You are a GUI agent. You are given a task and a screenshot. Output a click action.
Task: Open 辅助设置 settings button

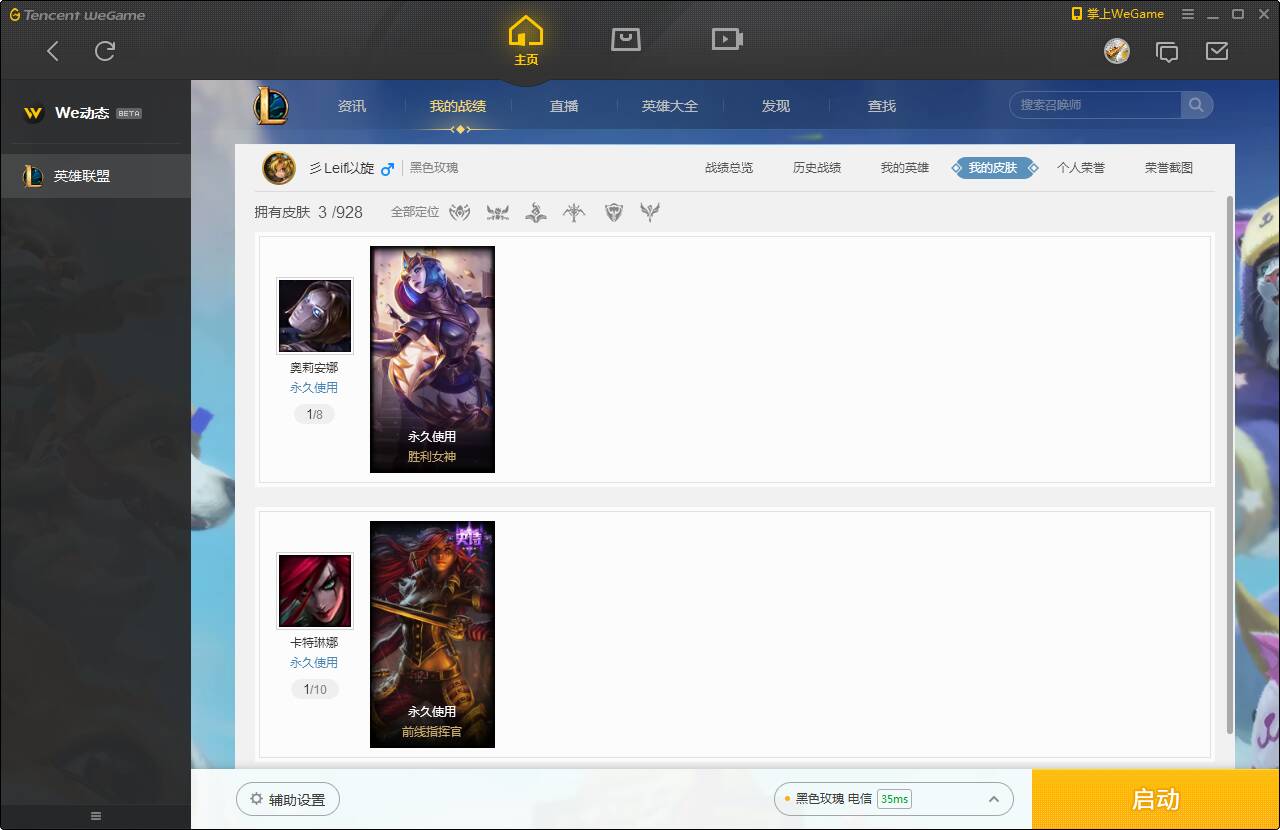tap(288, 800)
